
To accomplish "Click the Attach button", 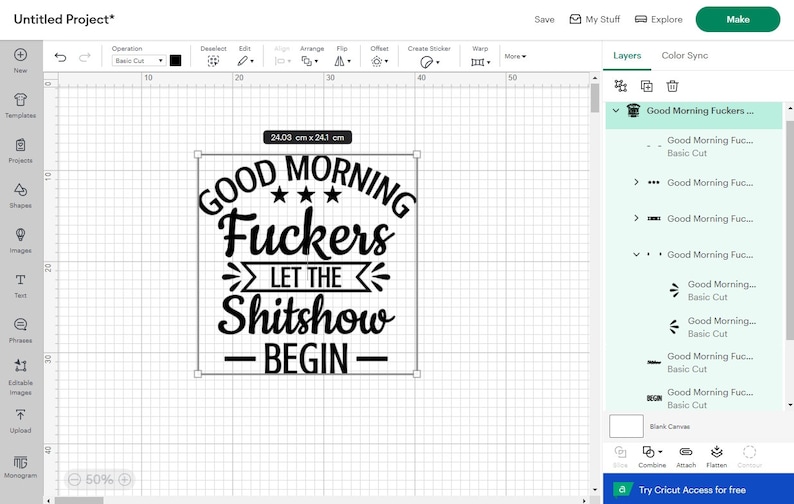I will [686, 456].
